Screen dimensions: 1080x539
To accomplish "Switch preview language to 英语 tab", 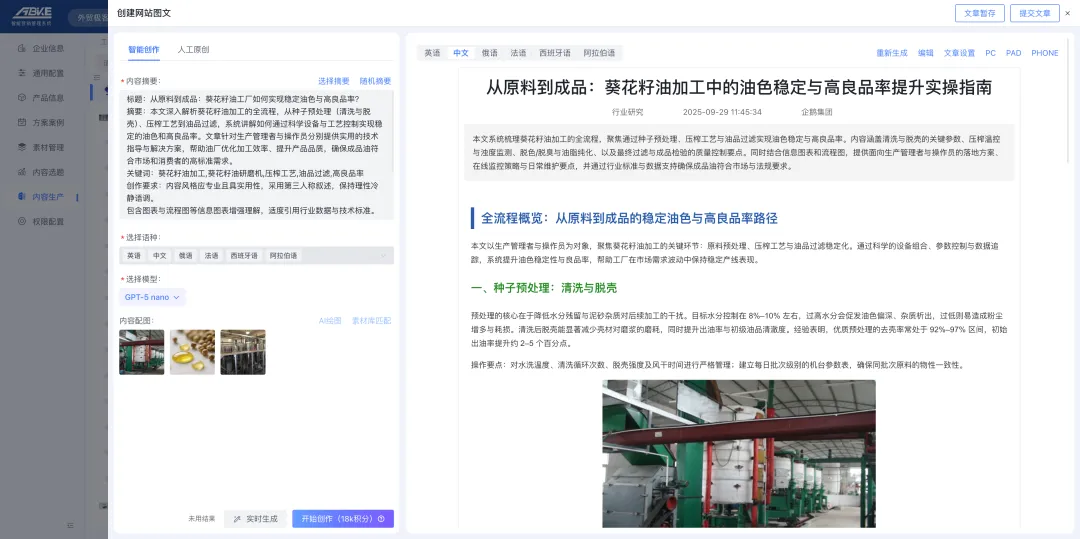I will (432, 53).
